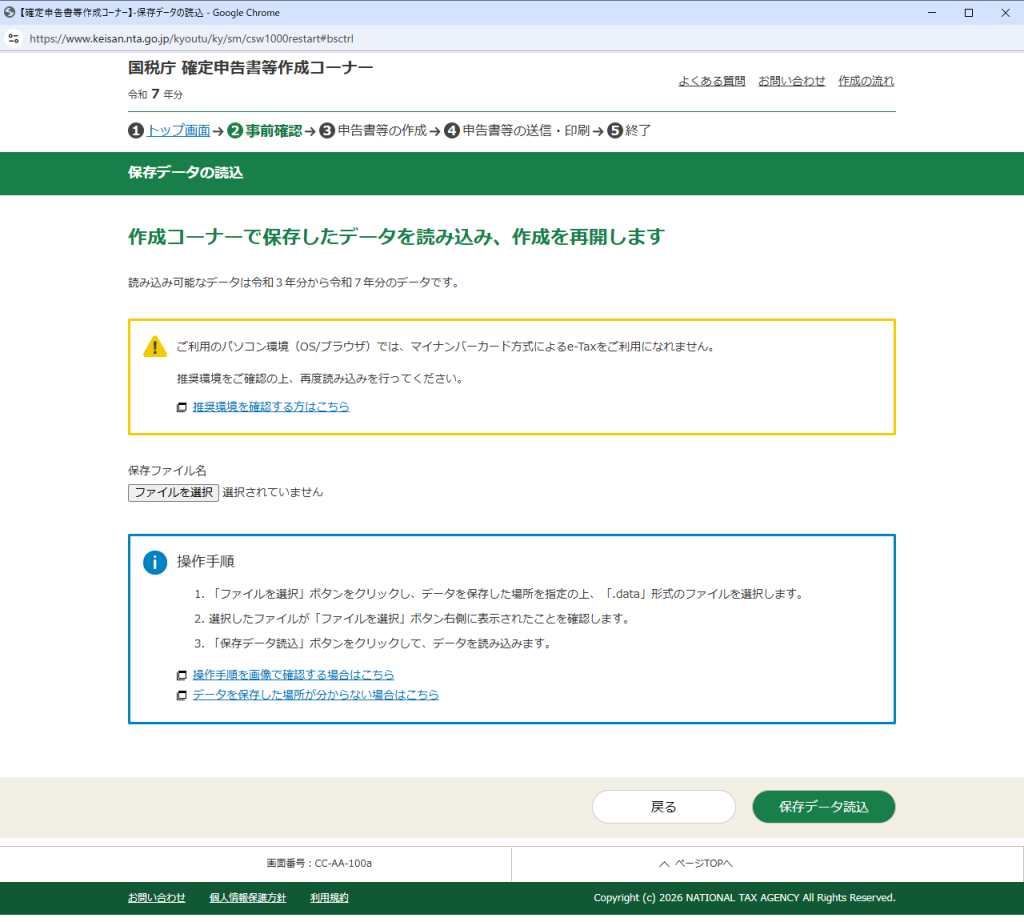Click the site information icon in address bar
Screen dimensions: 1024x922
pyautogui.click(x=13, y=39)
